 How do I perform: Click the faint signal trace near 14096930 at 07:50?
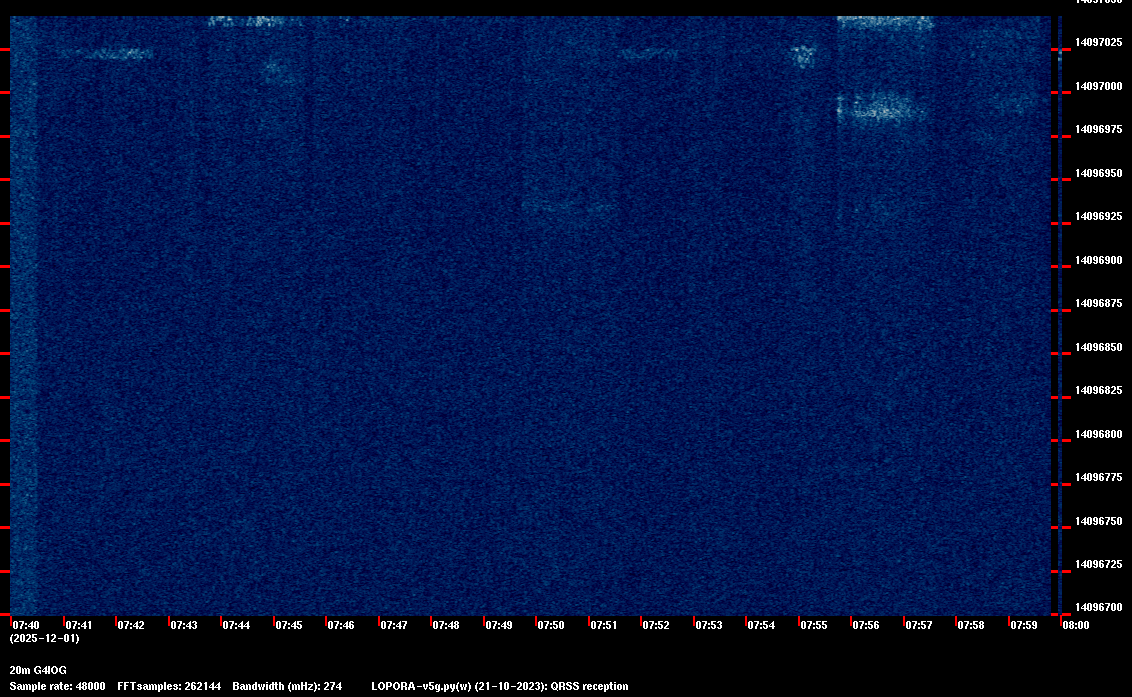coord(569,207)
